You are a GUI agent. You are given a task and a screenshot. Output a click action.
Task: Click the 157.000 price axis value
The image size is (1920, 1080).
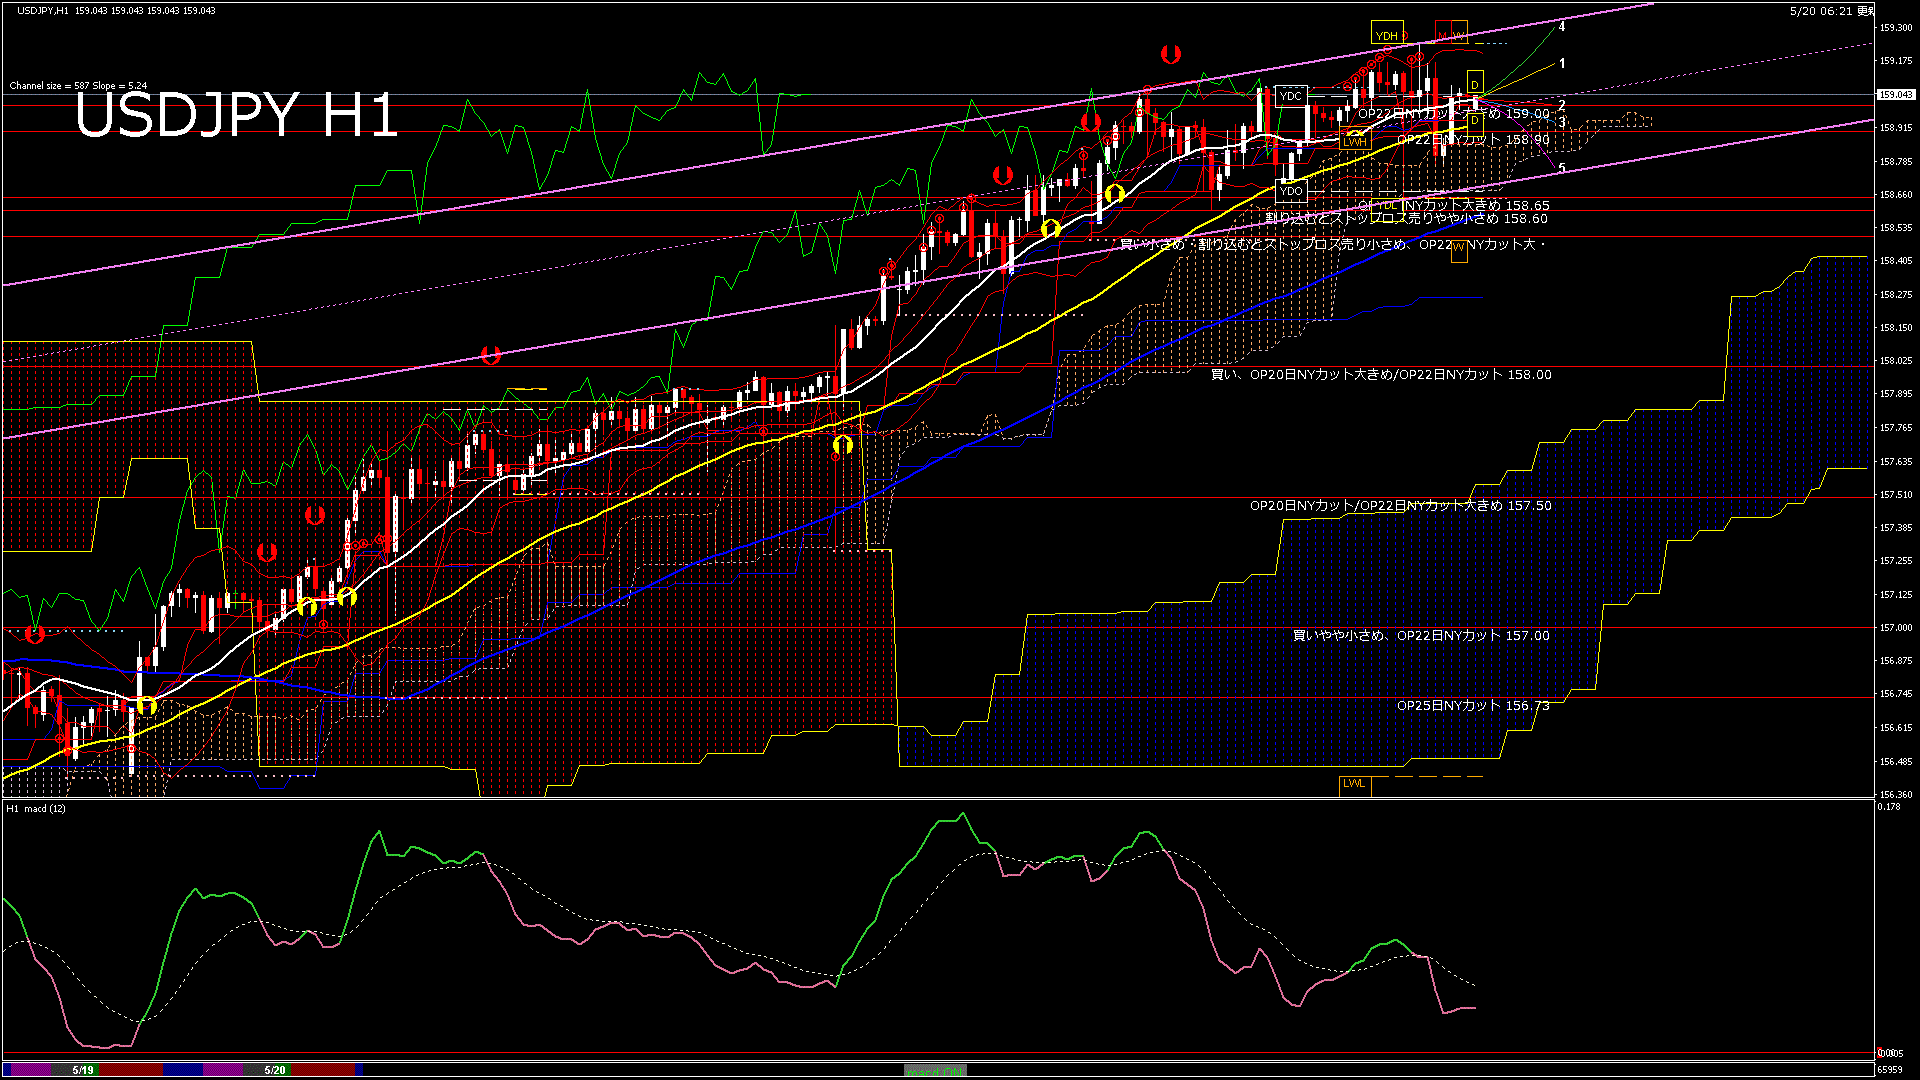1896,628
